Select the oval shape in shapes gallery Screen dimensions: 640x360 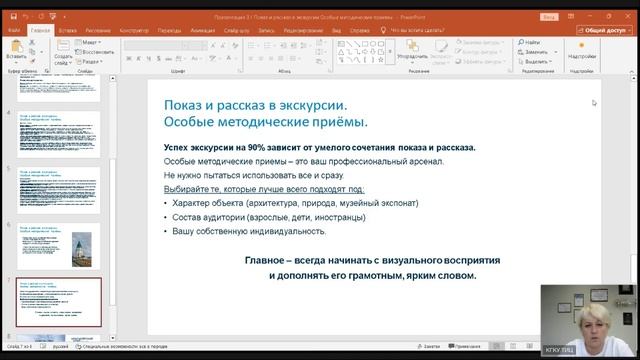pyautogui.click(x=373, y=44)
